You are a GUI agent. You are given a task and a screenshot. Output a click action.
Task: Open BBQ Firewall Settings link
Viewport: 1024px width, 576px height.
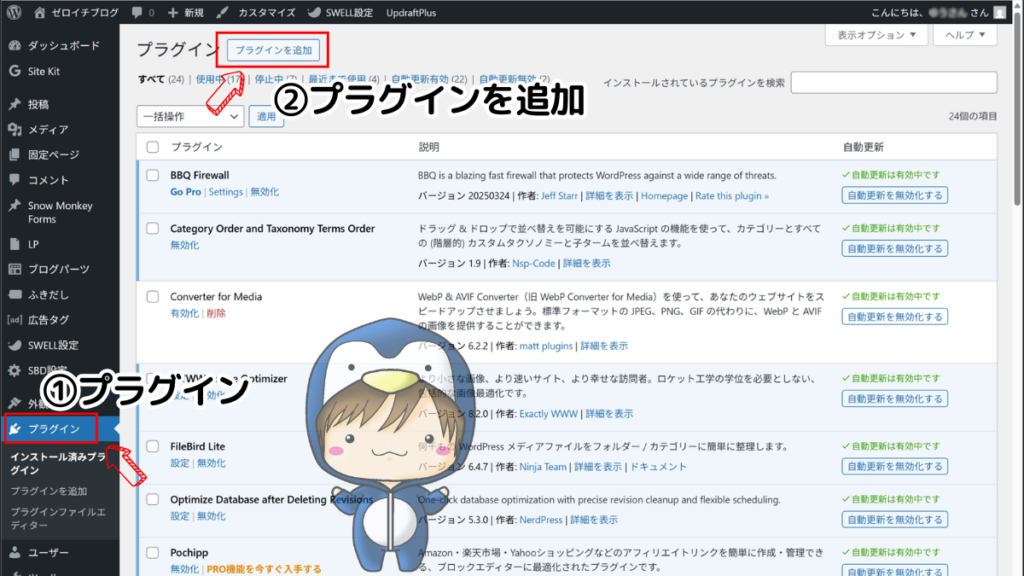click(x=225, y=192)
